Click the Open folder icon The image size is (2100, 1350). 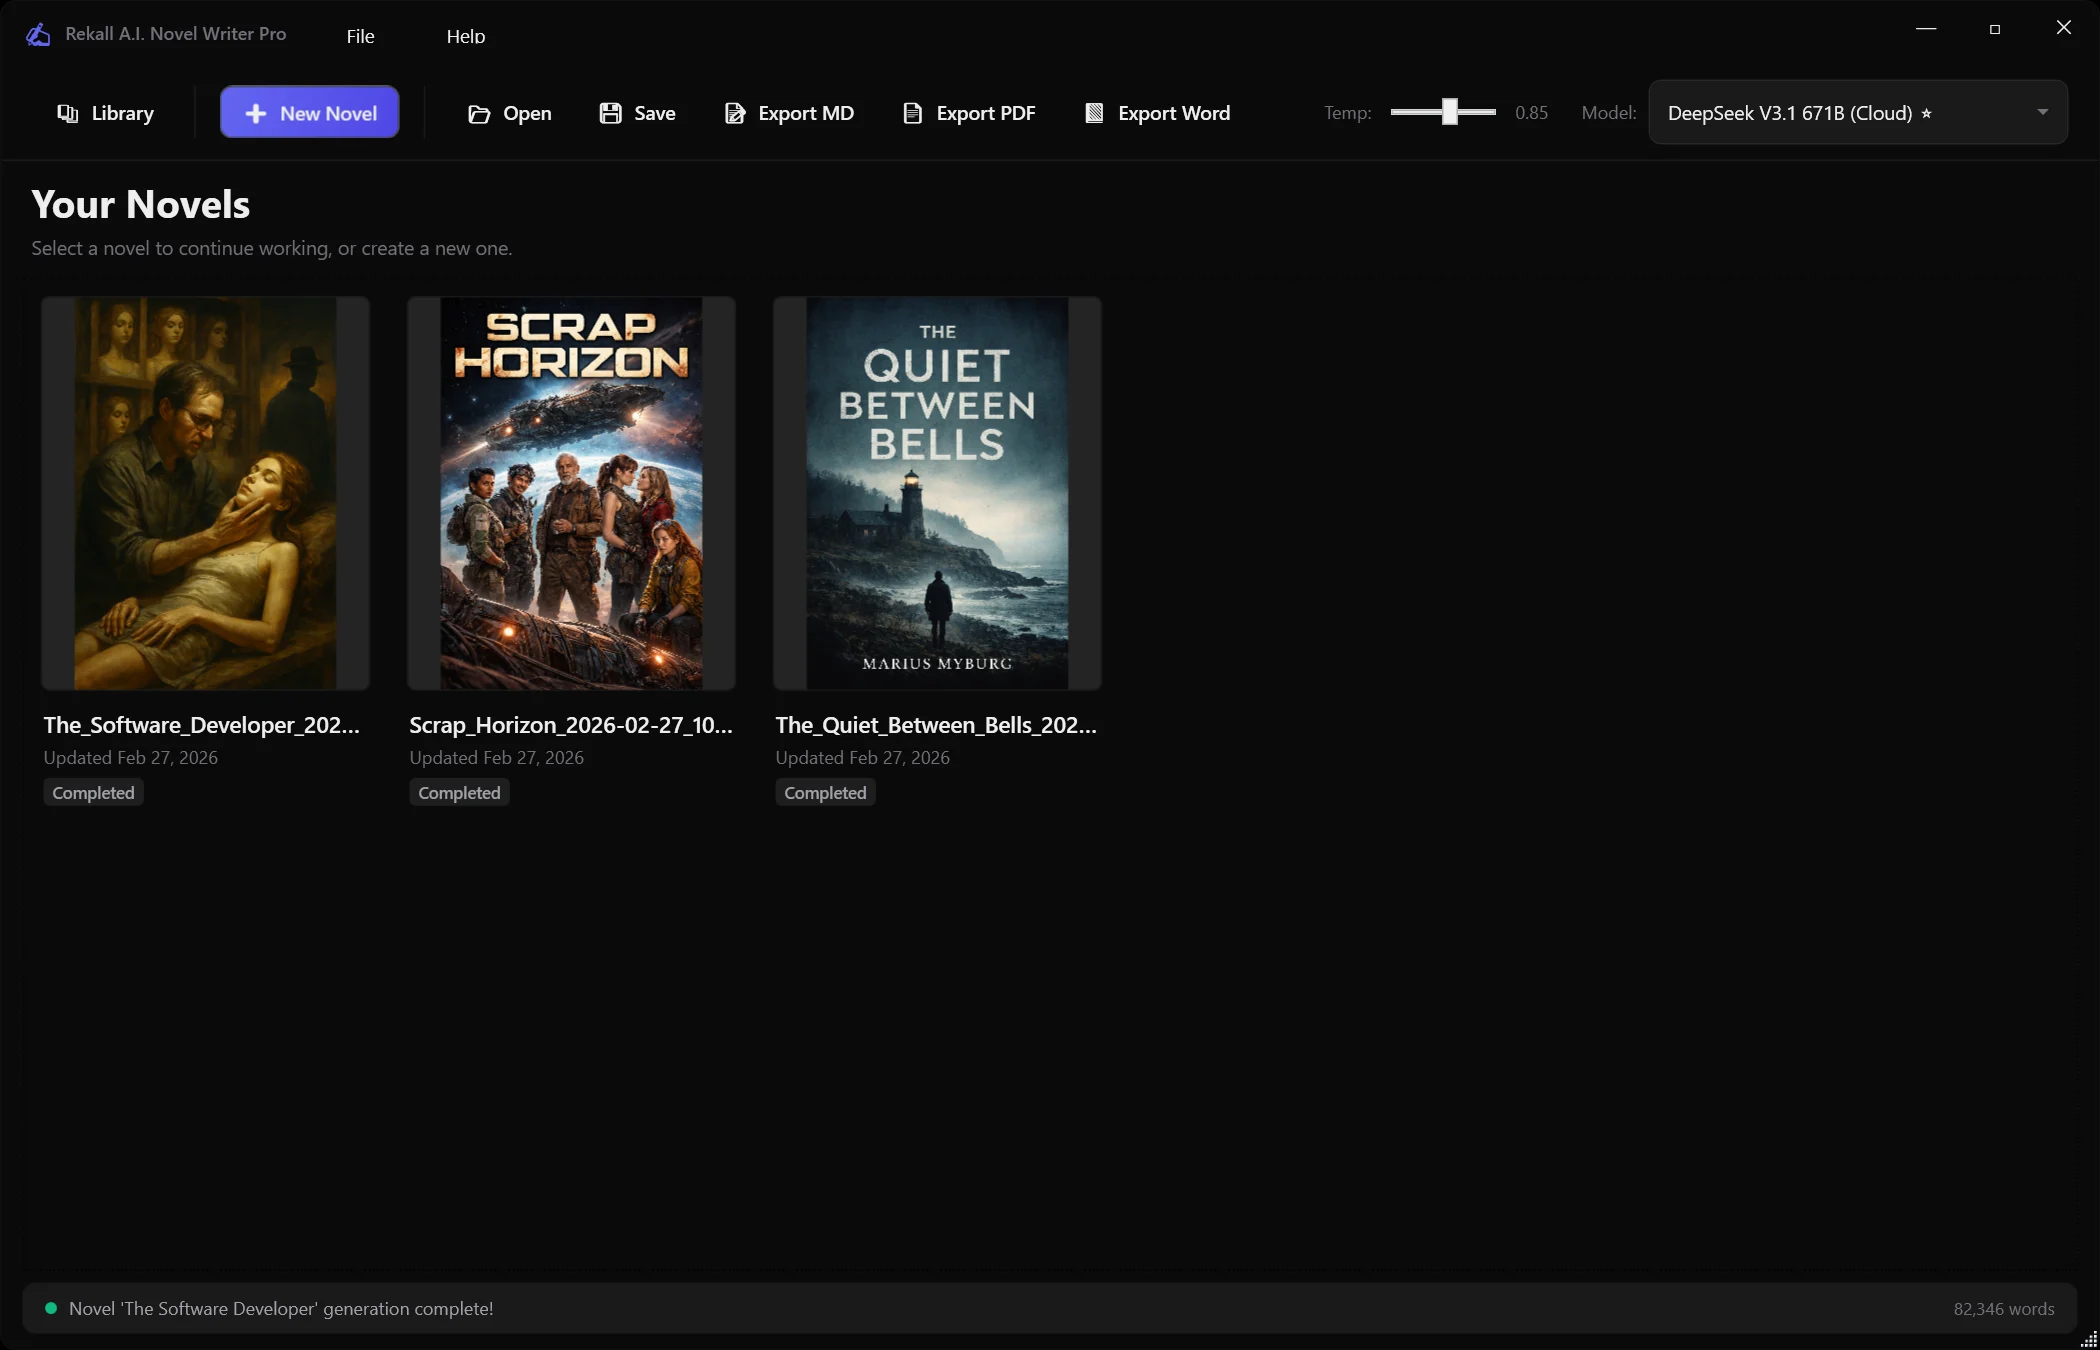pos(479,113)
